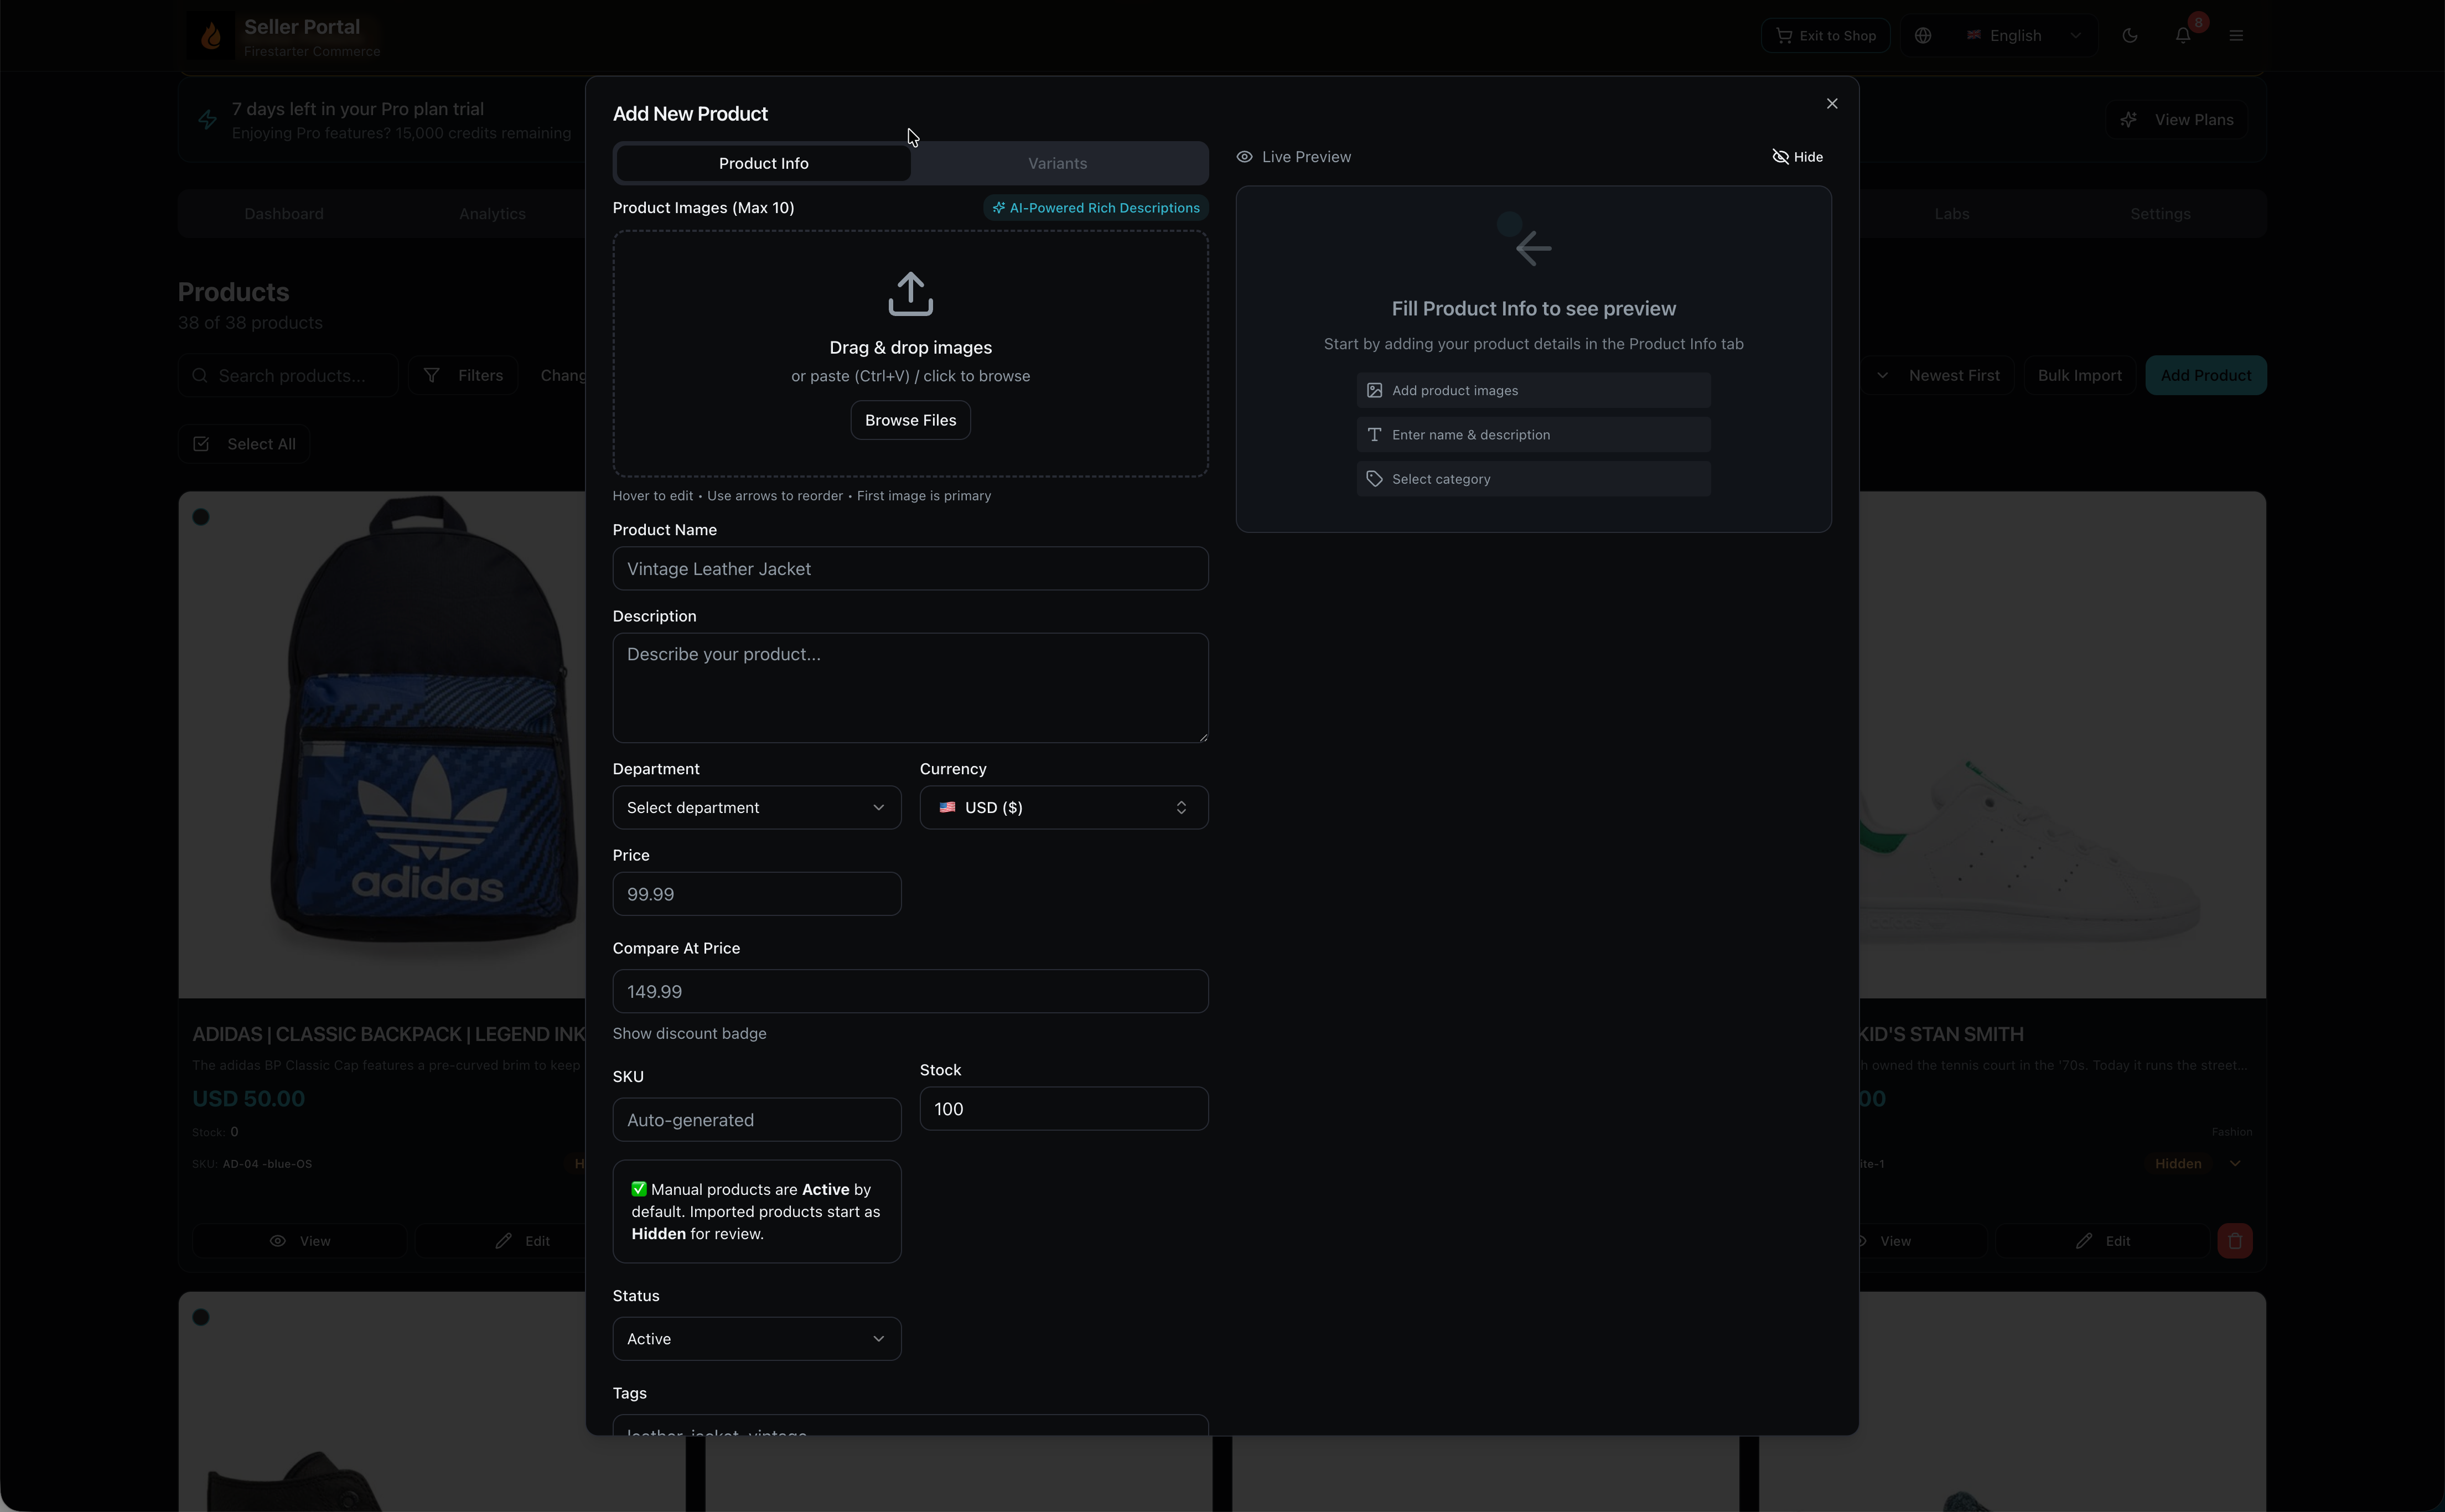
Task: Toggle Show discount badge option
Action: (x=689, y=1033)
